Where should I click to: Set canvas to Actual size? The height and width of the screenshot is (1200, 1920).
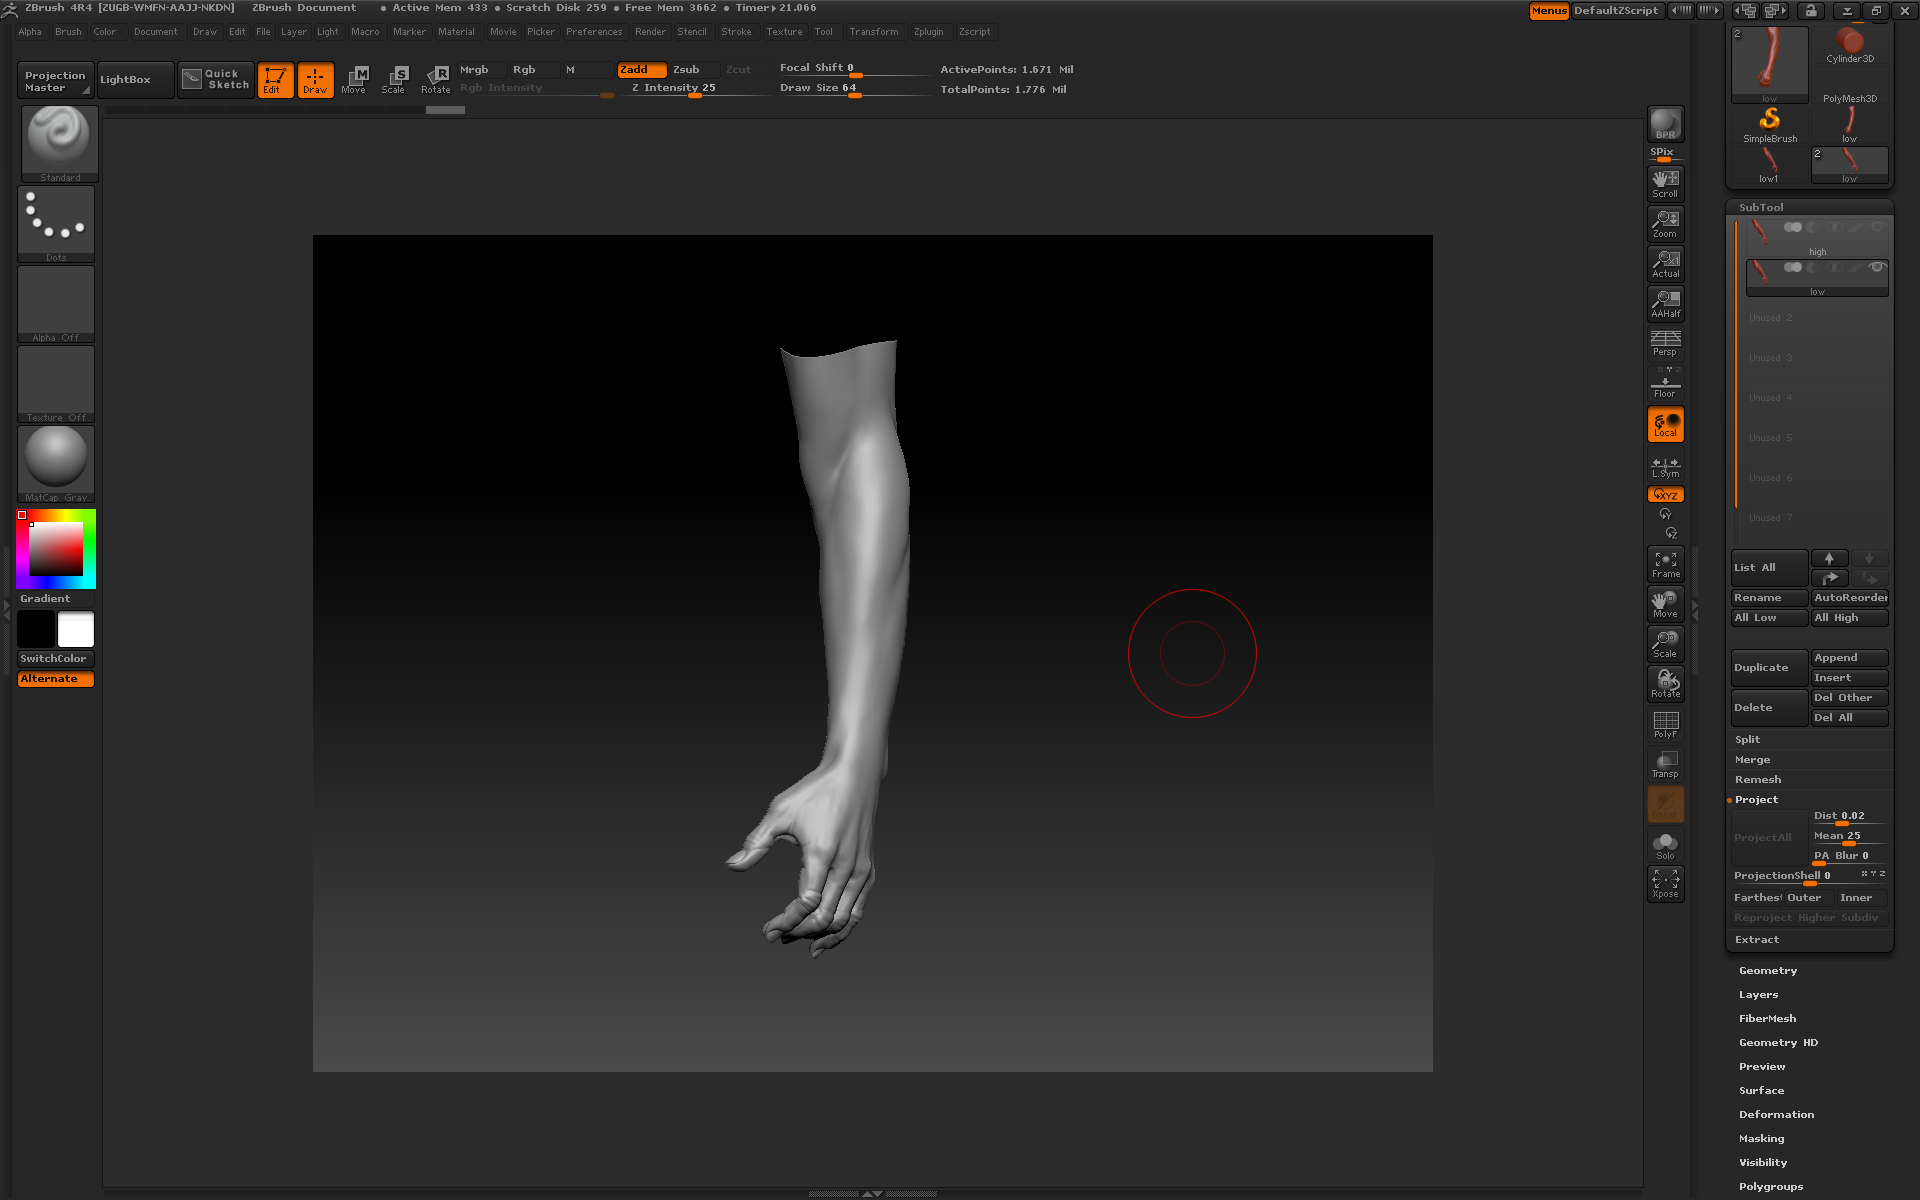tap(1665, 263)
